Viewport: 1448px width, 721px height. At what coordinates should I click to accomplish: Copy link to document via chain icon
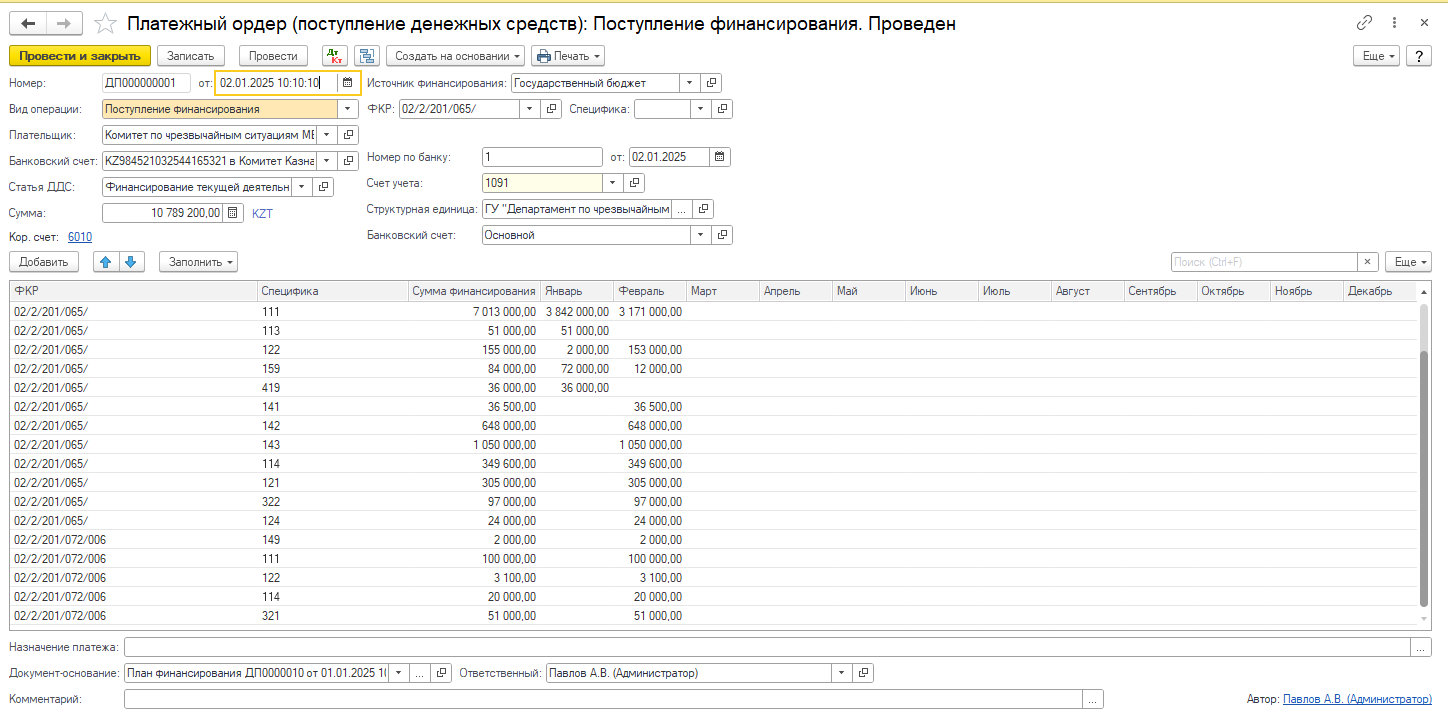click(1364, 23)
